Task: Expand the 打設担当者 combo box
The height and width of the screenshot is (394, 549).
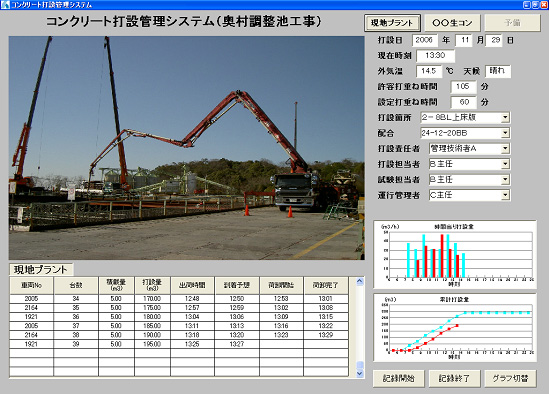Action: [x=505, y=164]
